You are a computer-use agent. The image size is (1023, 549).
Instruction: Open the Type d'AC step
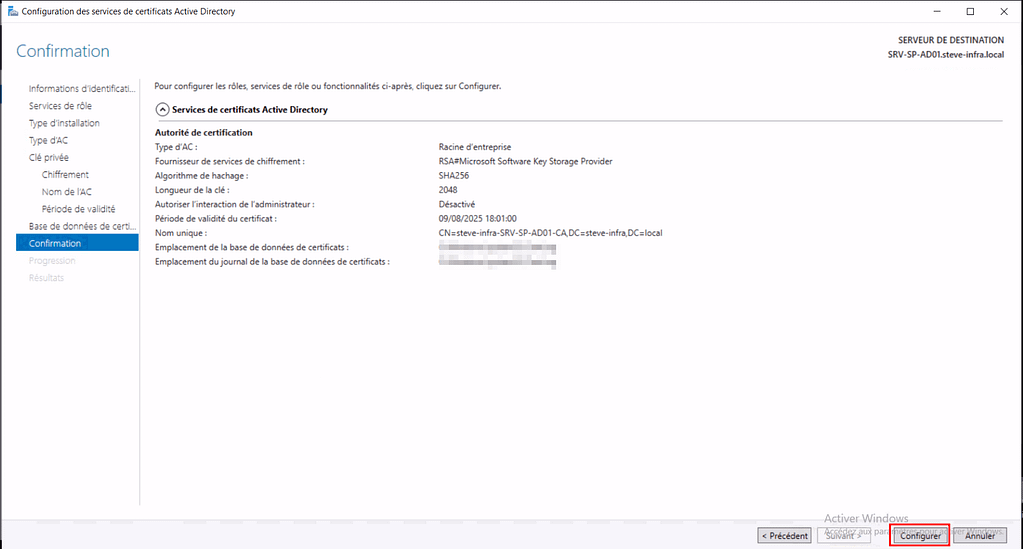pos(48,141)
